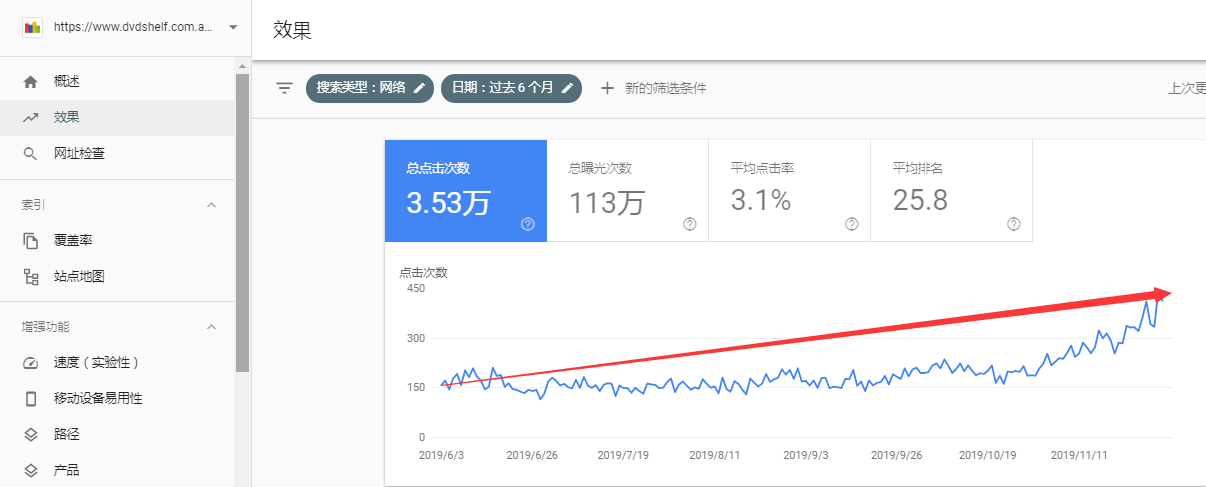The width and height of the screenshot is (1206, 487).
Task: Click 新的筛选条件 to add filter
Action: [665, 88]
